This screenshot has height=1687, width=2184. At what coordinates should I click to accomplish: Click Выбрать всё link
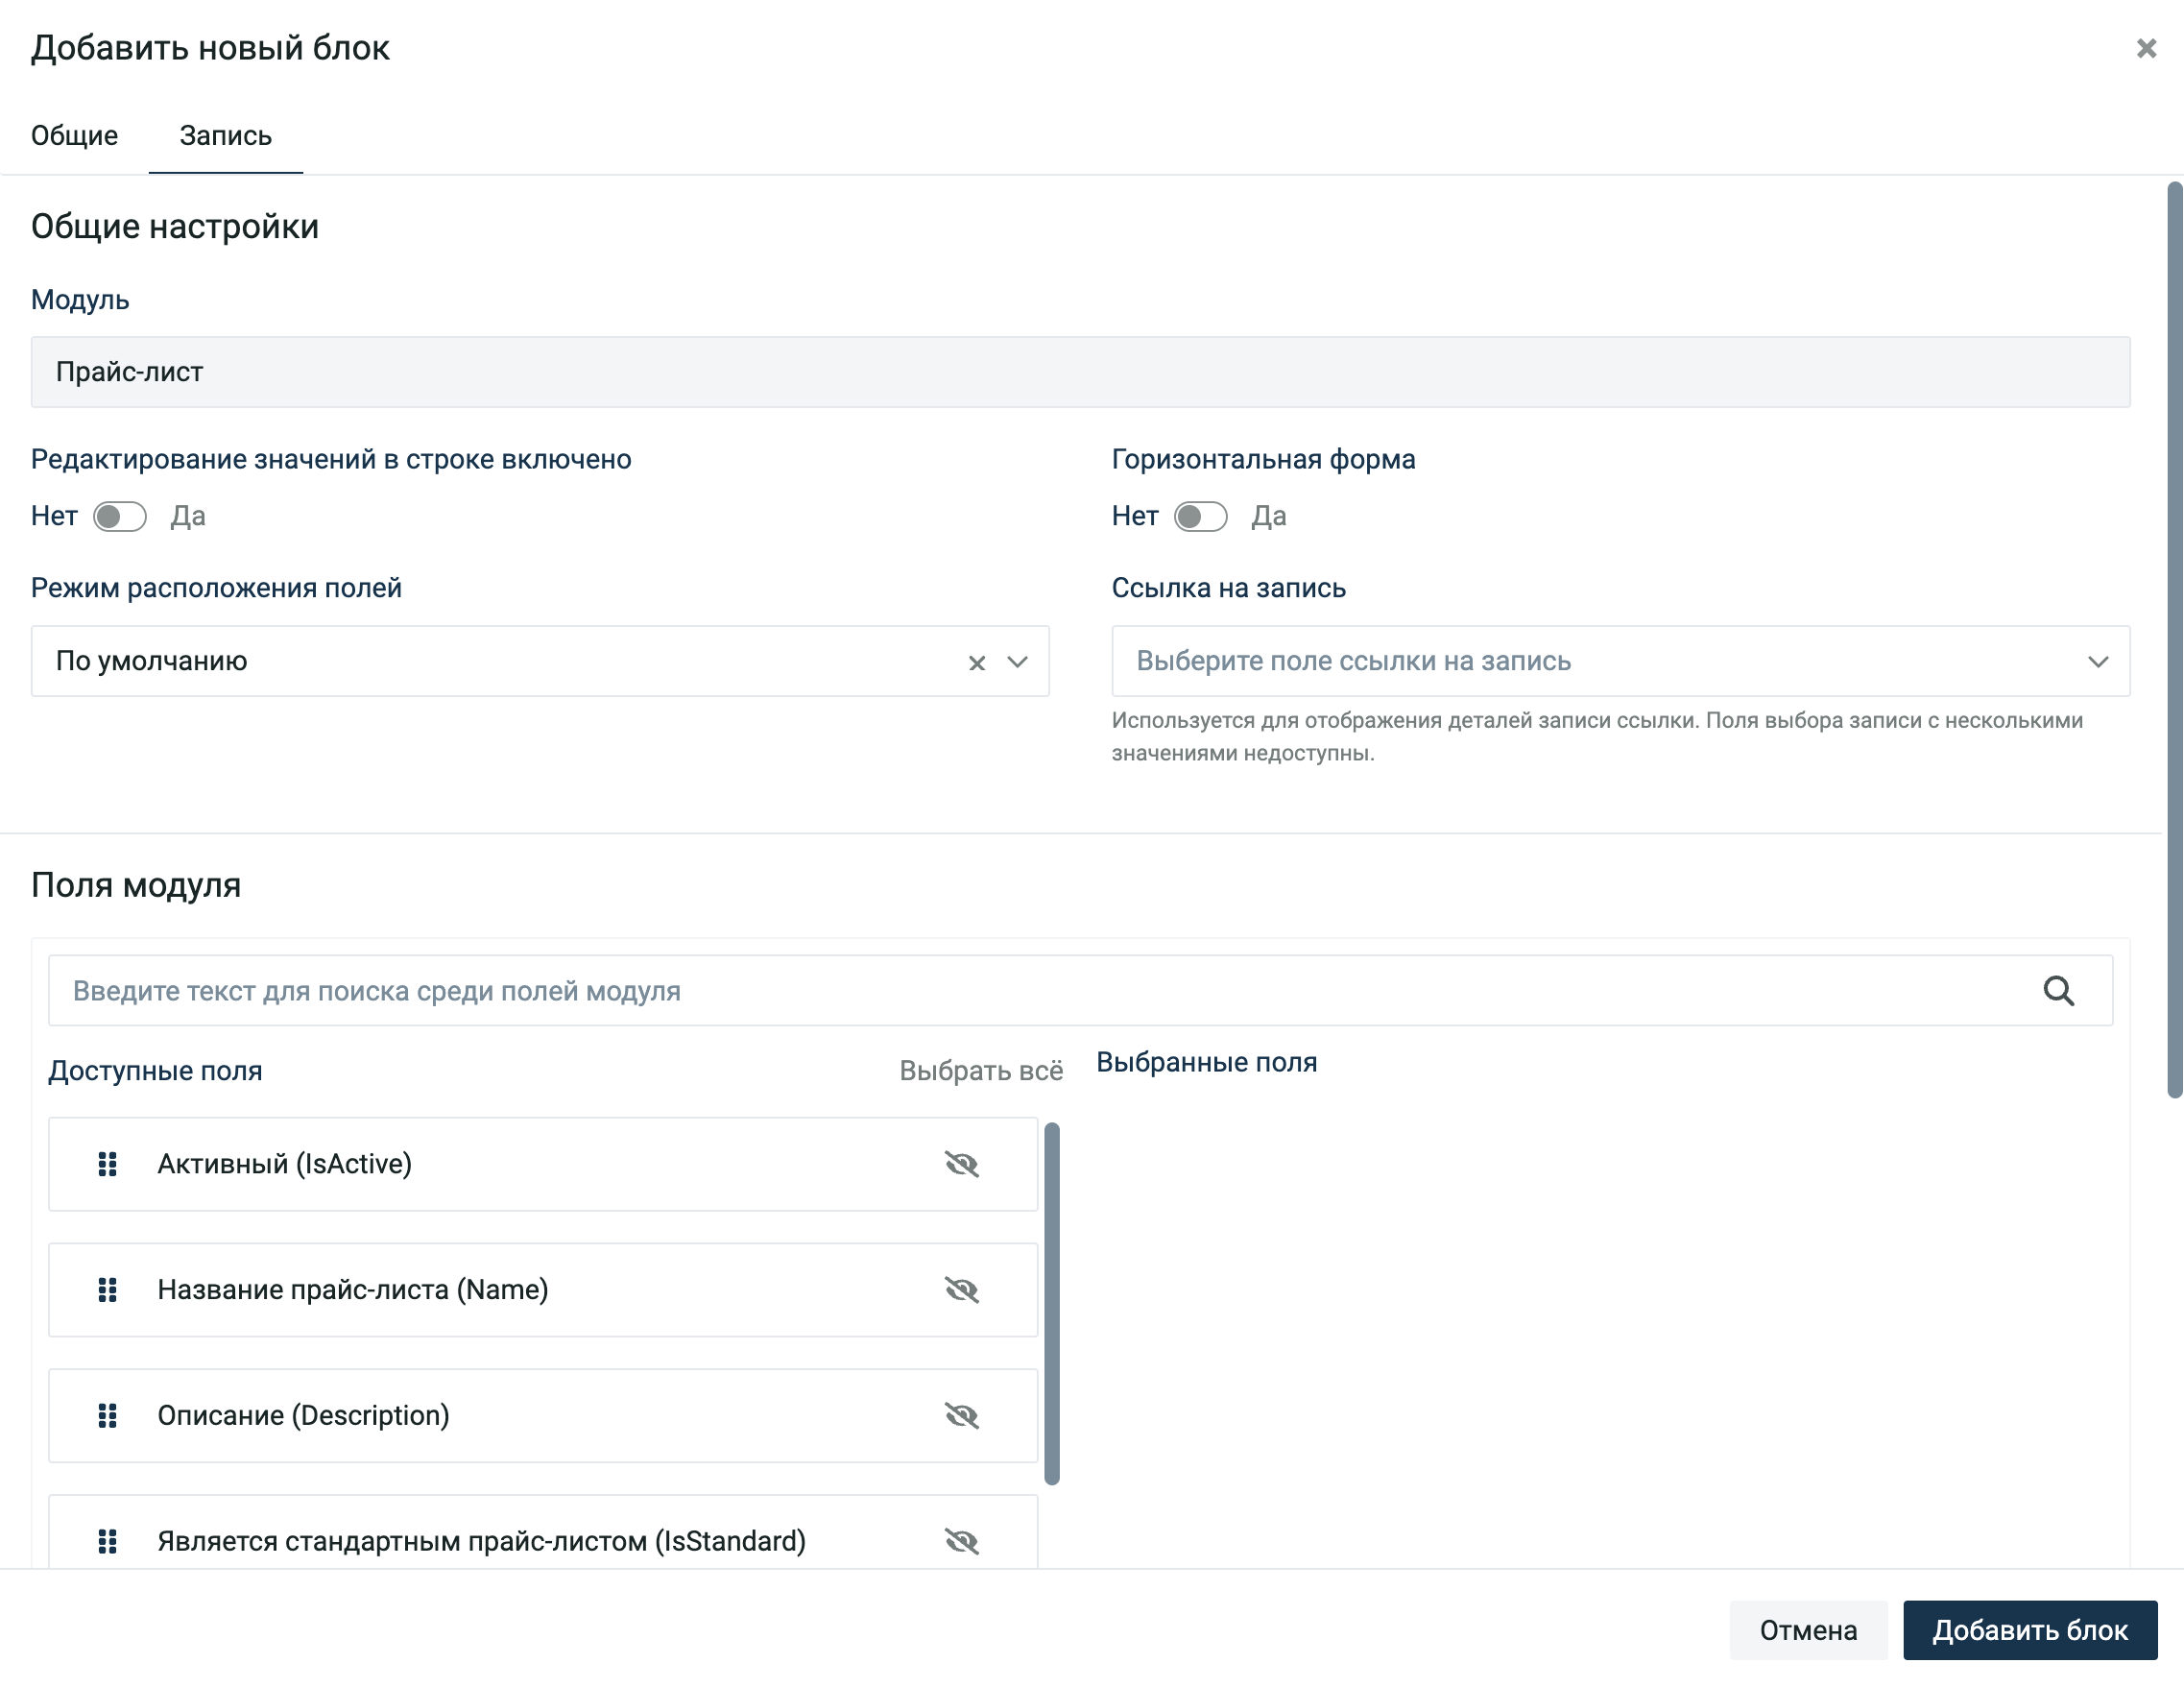[980, 1070]
